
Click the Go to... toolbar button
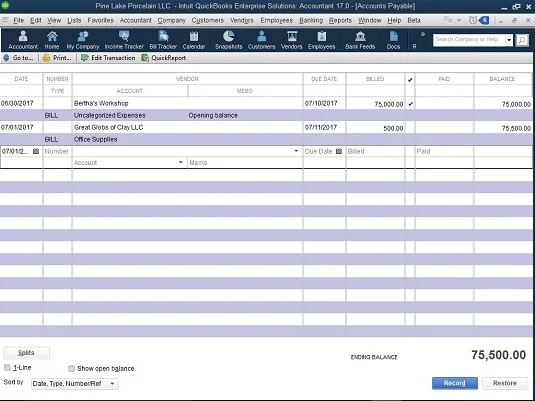[18, 58]
